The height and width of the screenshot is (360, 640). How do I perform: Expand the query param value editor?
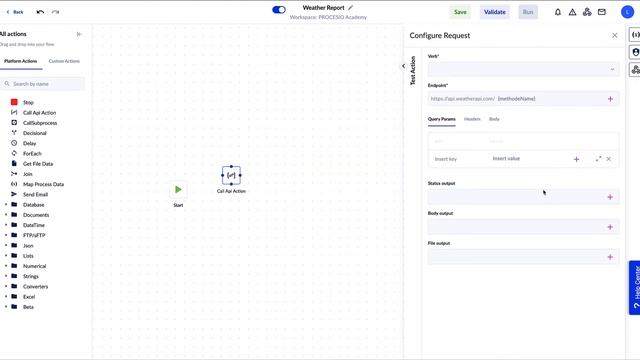tap(598, 159)
